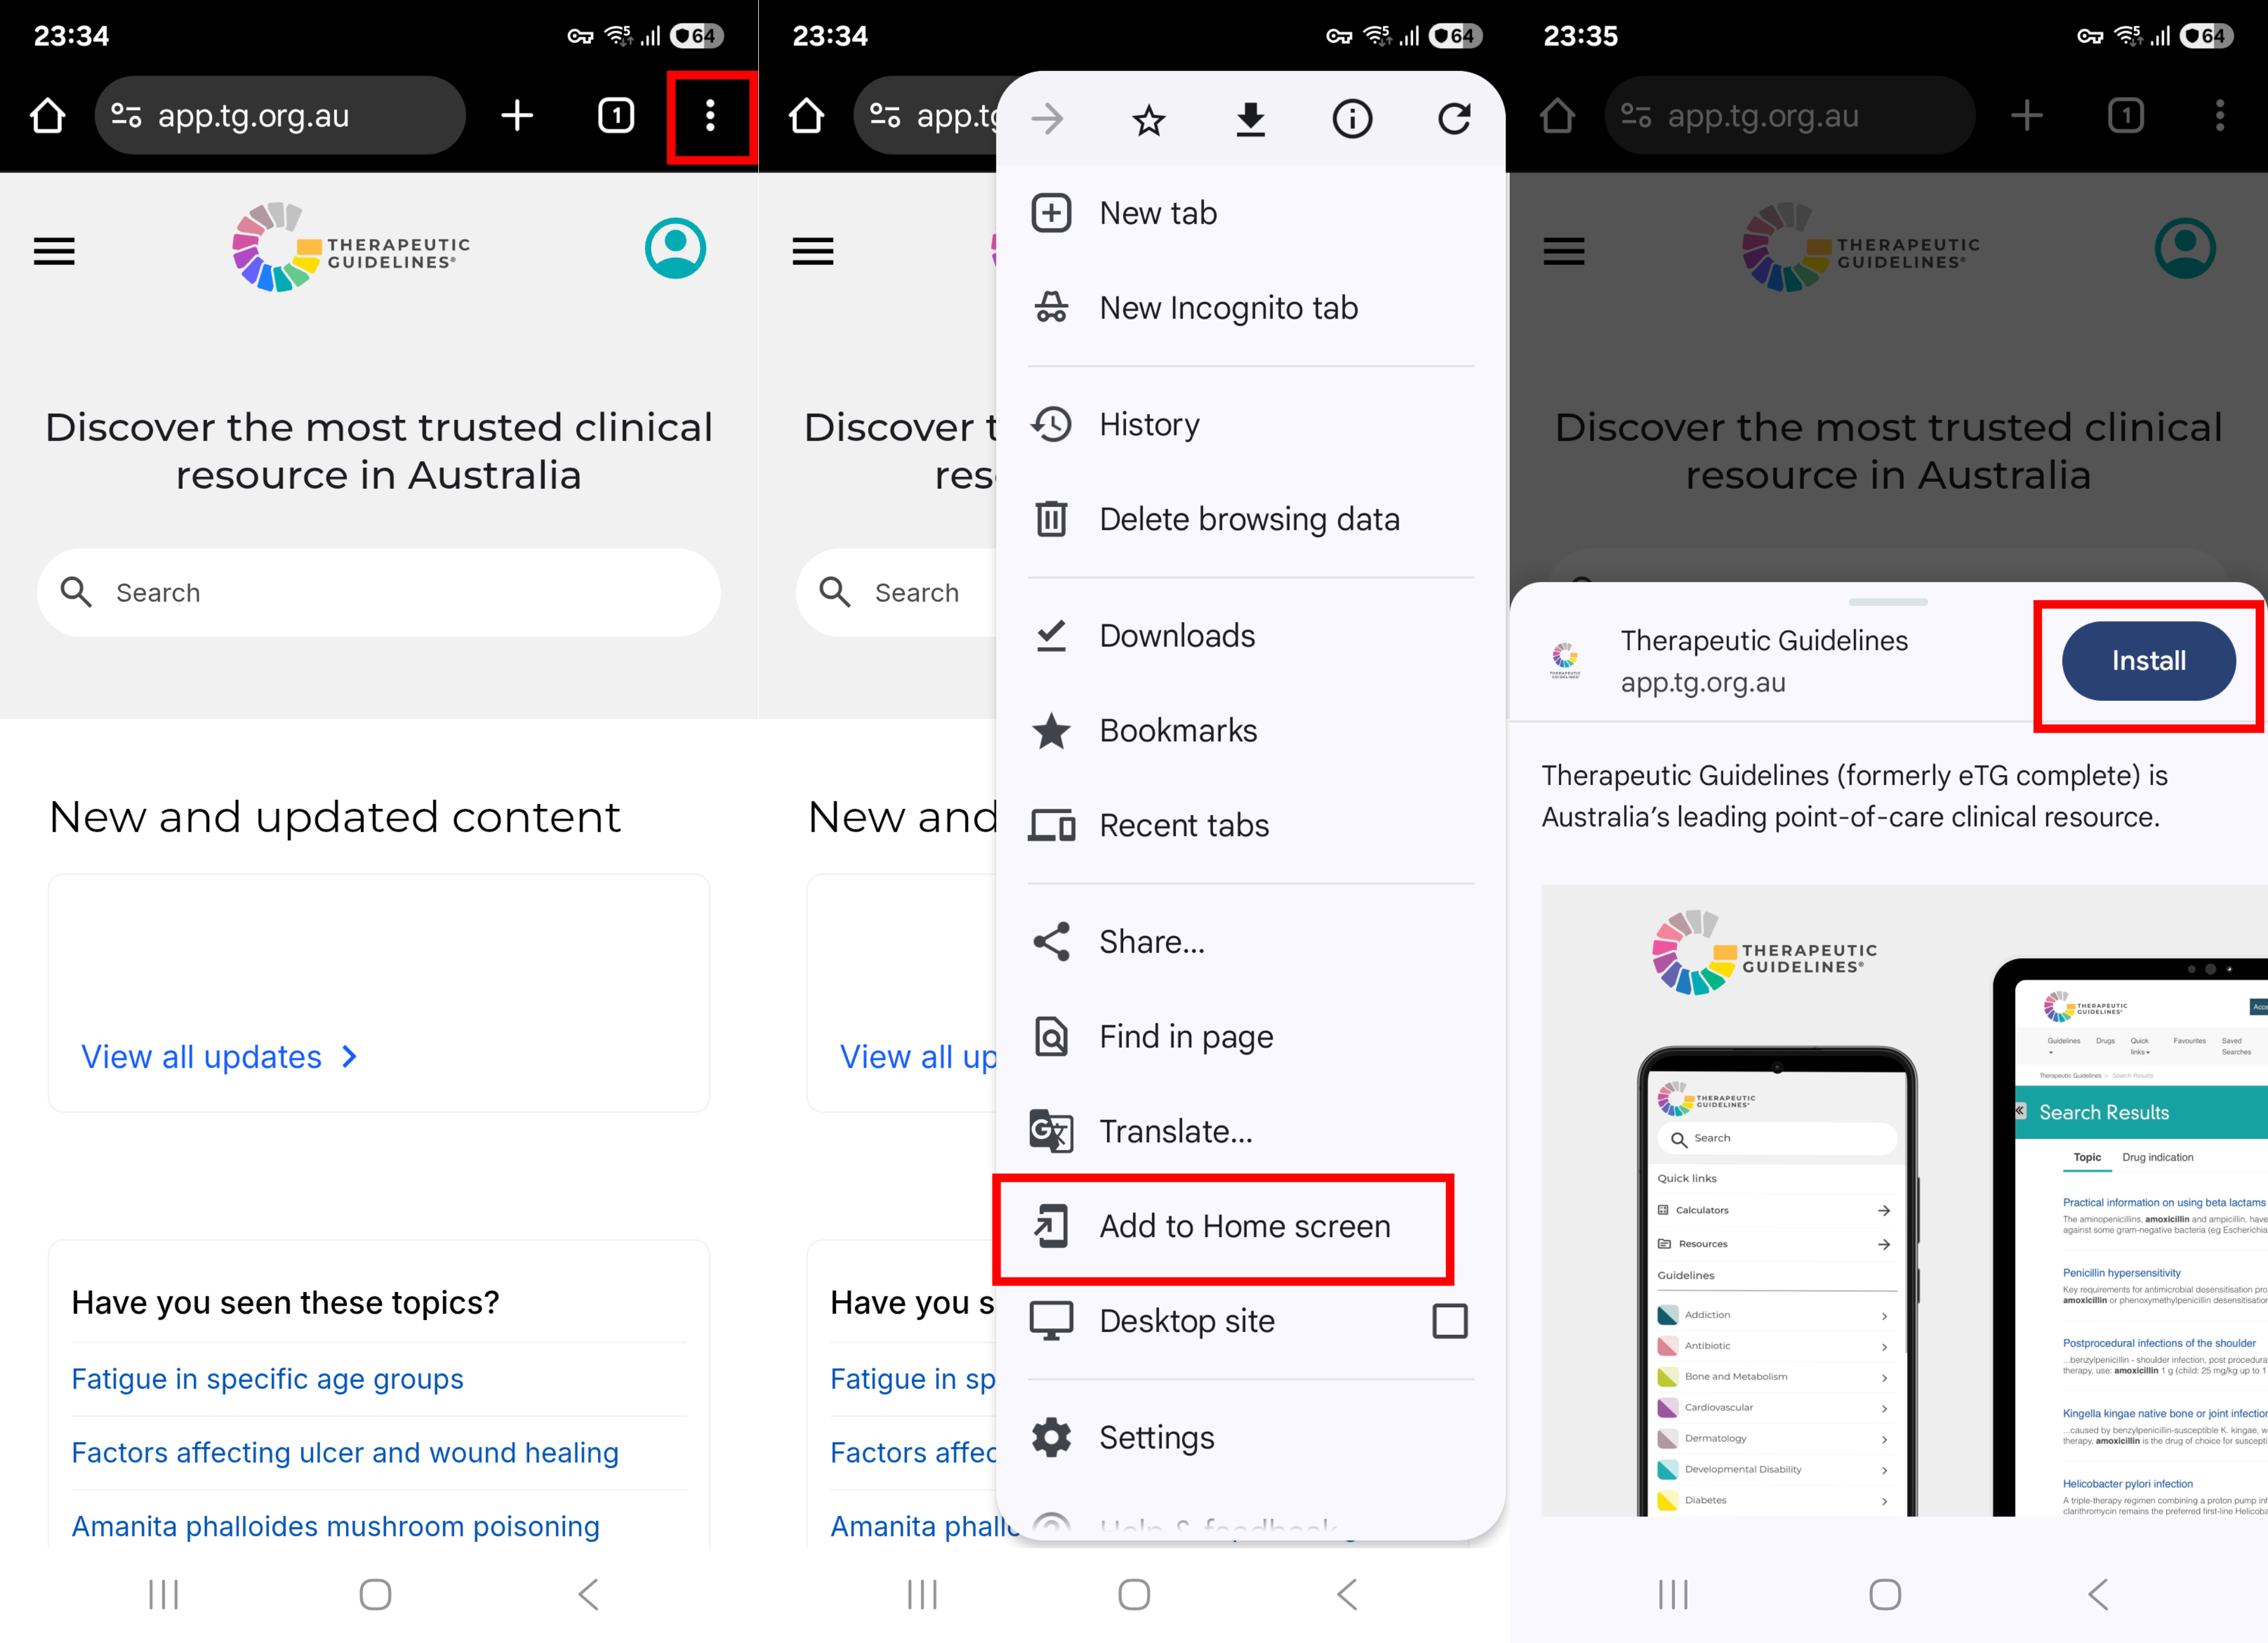This screenshot has height=1643, width=2268.
Task: Add a new tab with plus icon in first screen
Action: coord(517,116)
